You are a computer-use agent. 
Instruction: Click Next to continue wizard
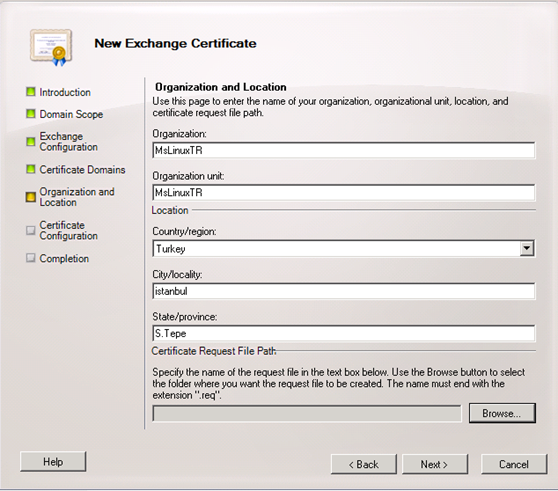coord(435,464)
